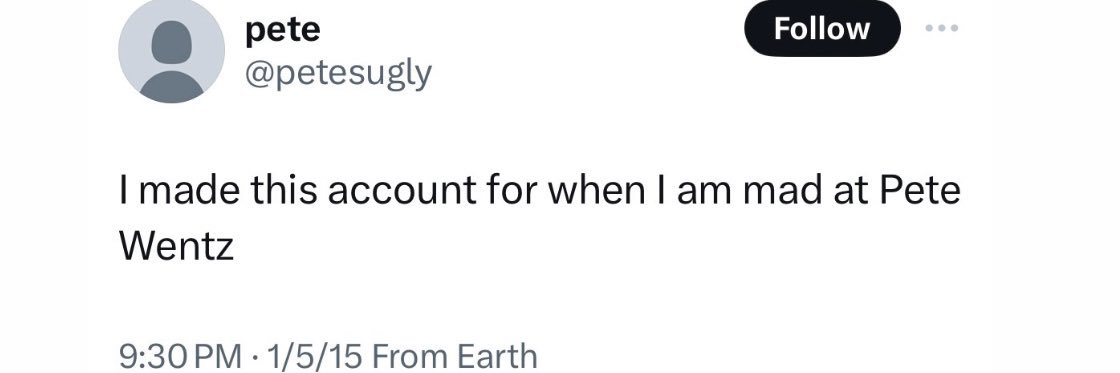1120x373 pixels.
Task: Open the three-dot more options menu
Action: coord(941,29)
